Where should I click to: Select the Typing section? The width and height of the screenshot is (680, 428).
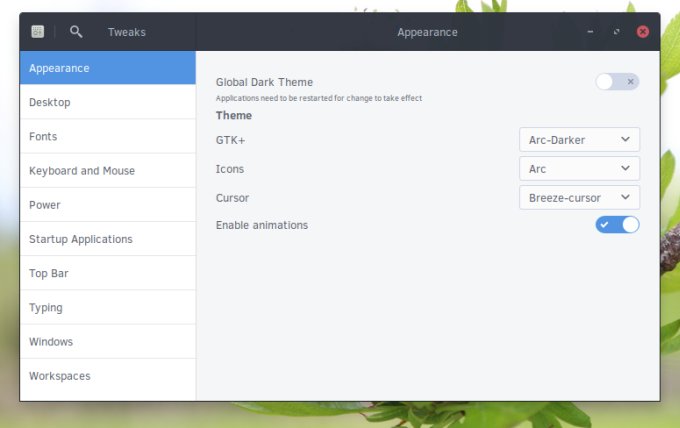pyautogui.click(x=108, y=307)
